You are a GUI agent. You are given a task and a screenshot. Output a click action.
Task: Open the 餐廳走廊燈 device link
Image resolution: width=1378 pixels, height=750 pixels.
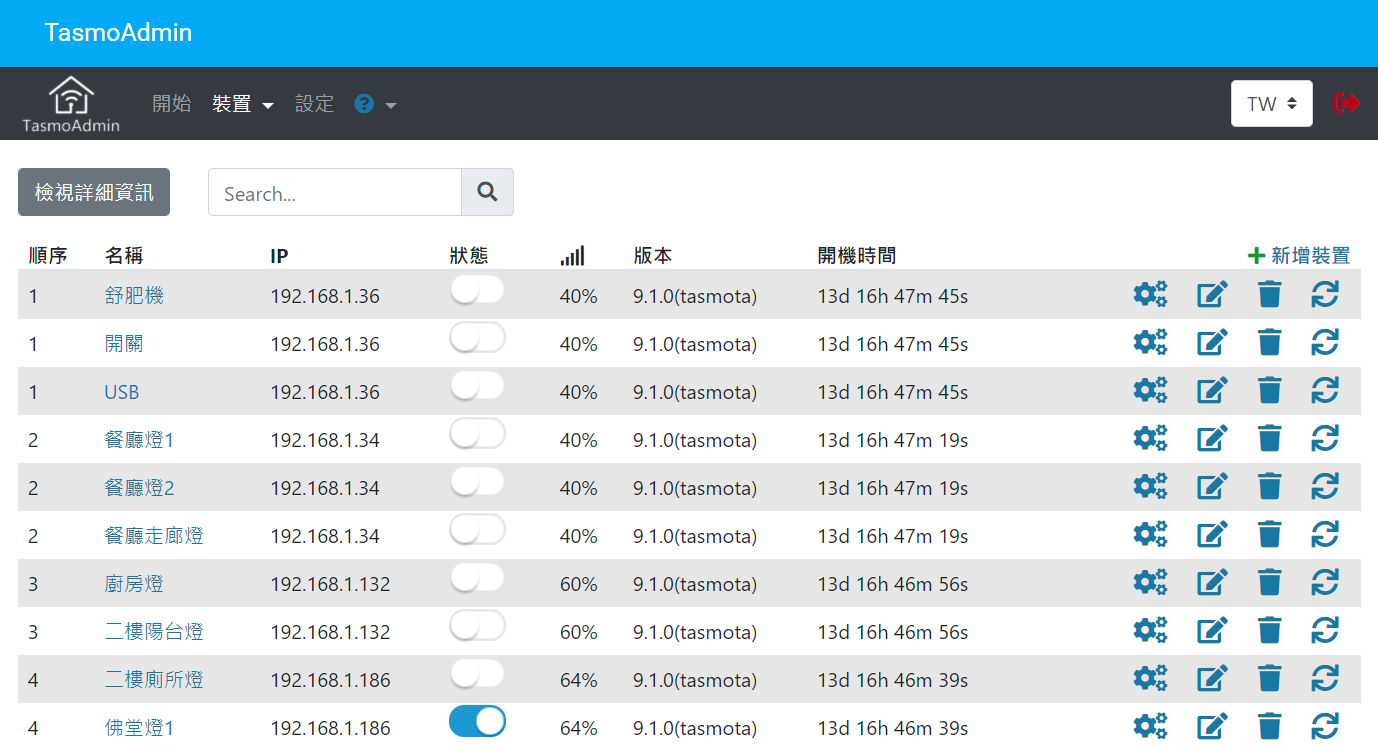click(154, 536)
